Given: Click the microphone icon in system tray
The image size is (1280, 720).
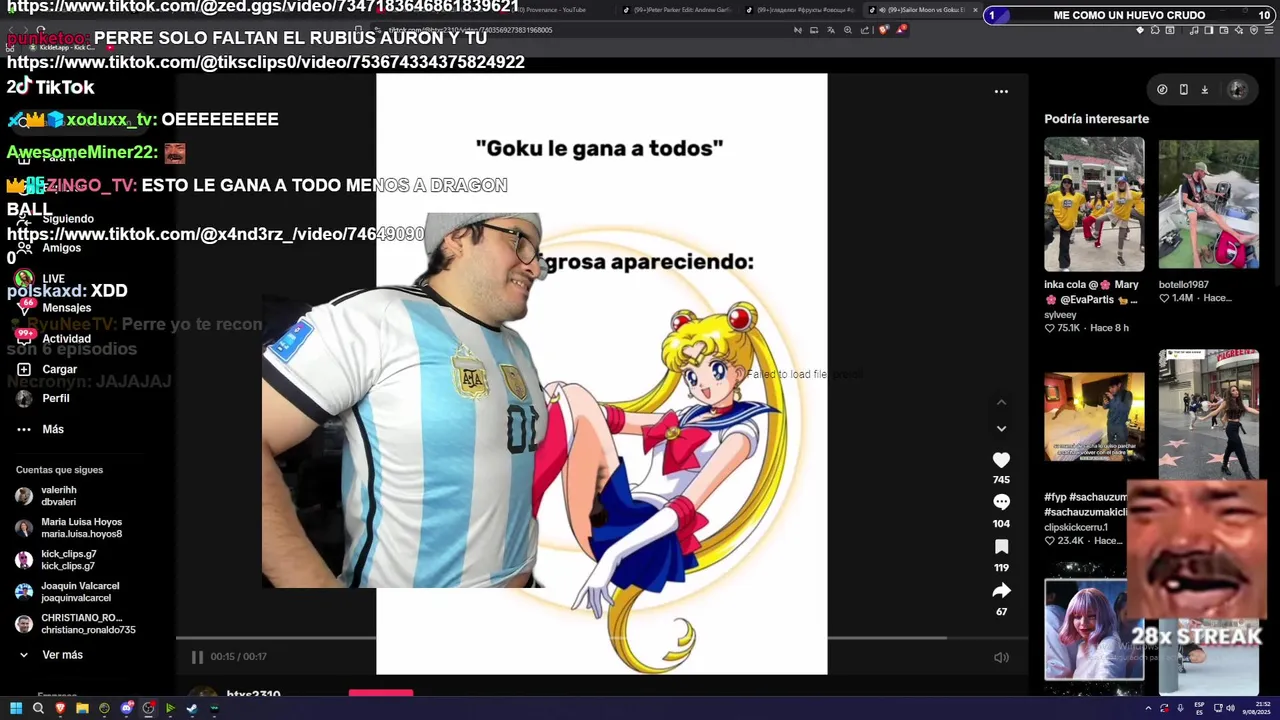Looking at the screenshot, I should pos(1180,709).
